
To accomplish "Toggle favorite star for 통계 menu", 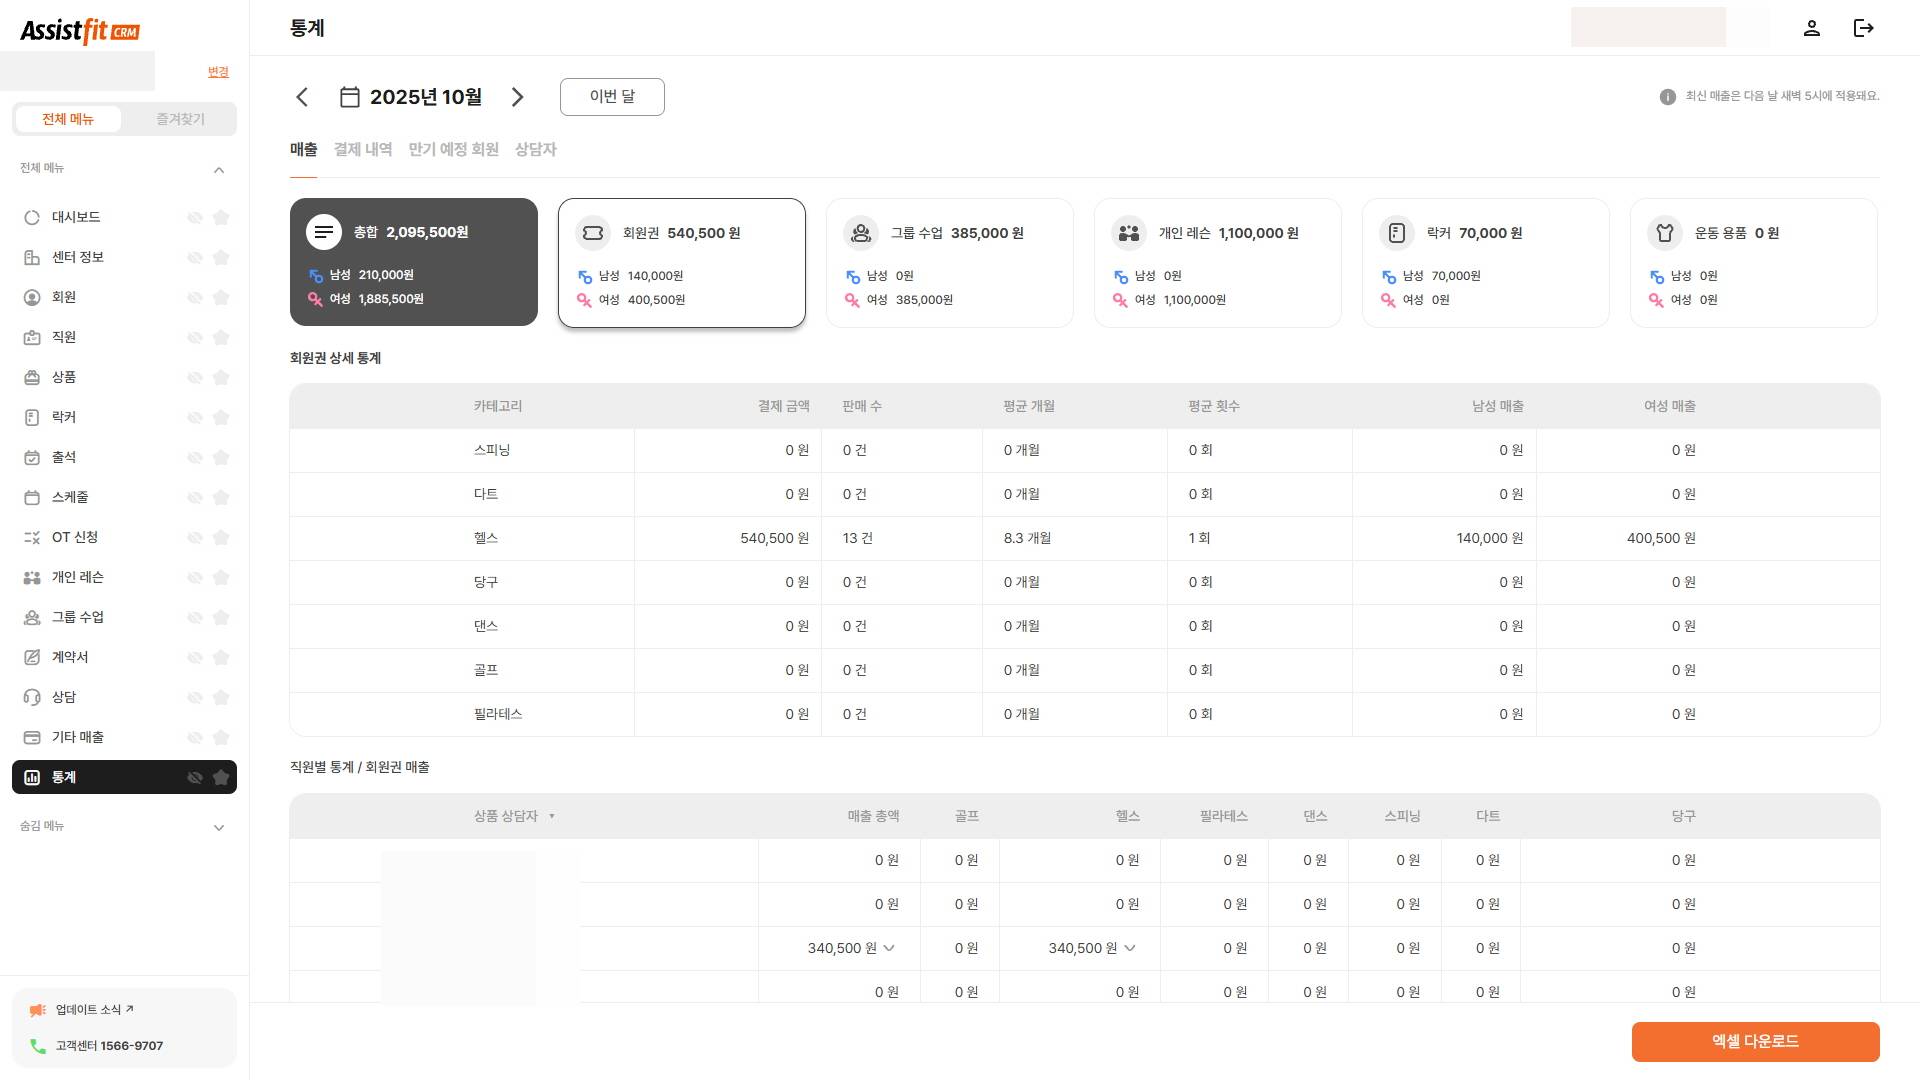I will 221,777.
